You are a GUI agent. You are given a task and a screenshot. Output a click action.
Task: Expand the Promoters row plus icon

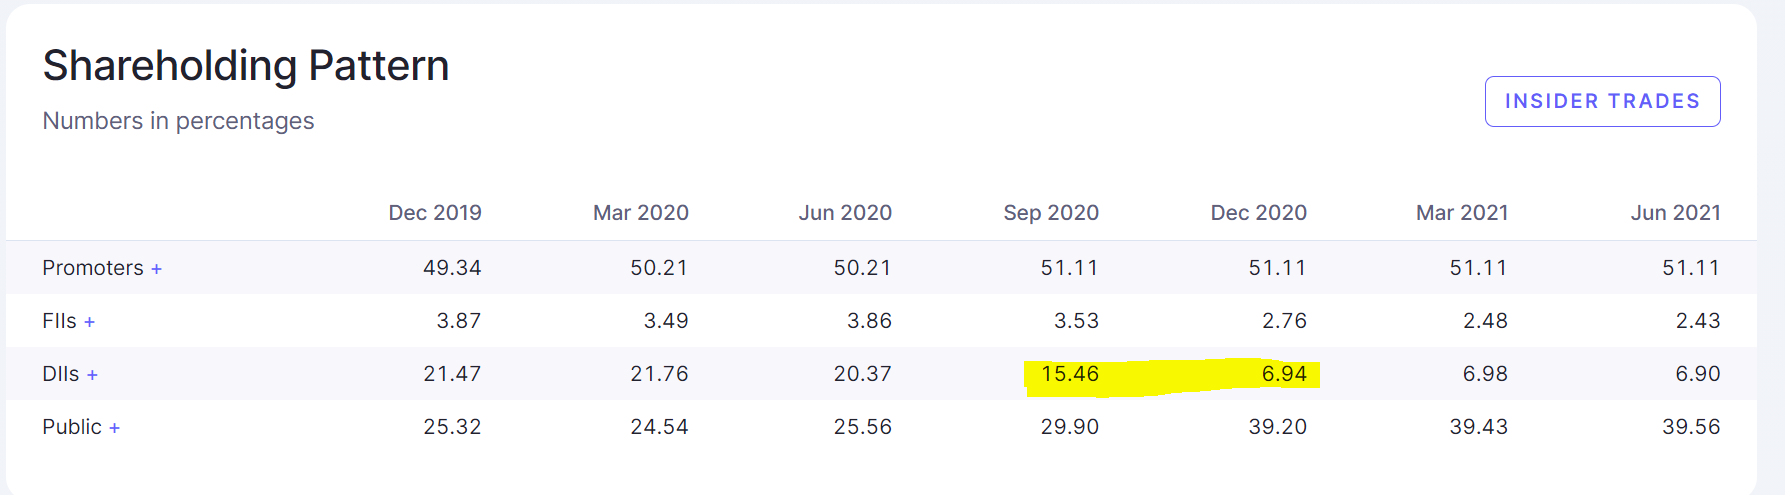coord(156,269)
